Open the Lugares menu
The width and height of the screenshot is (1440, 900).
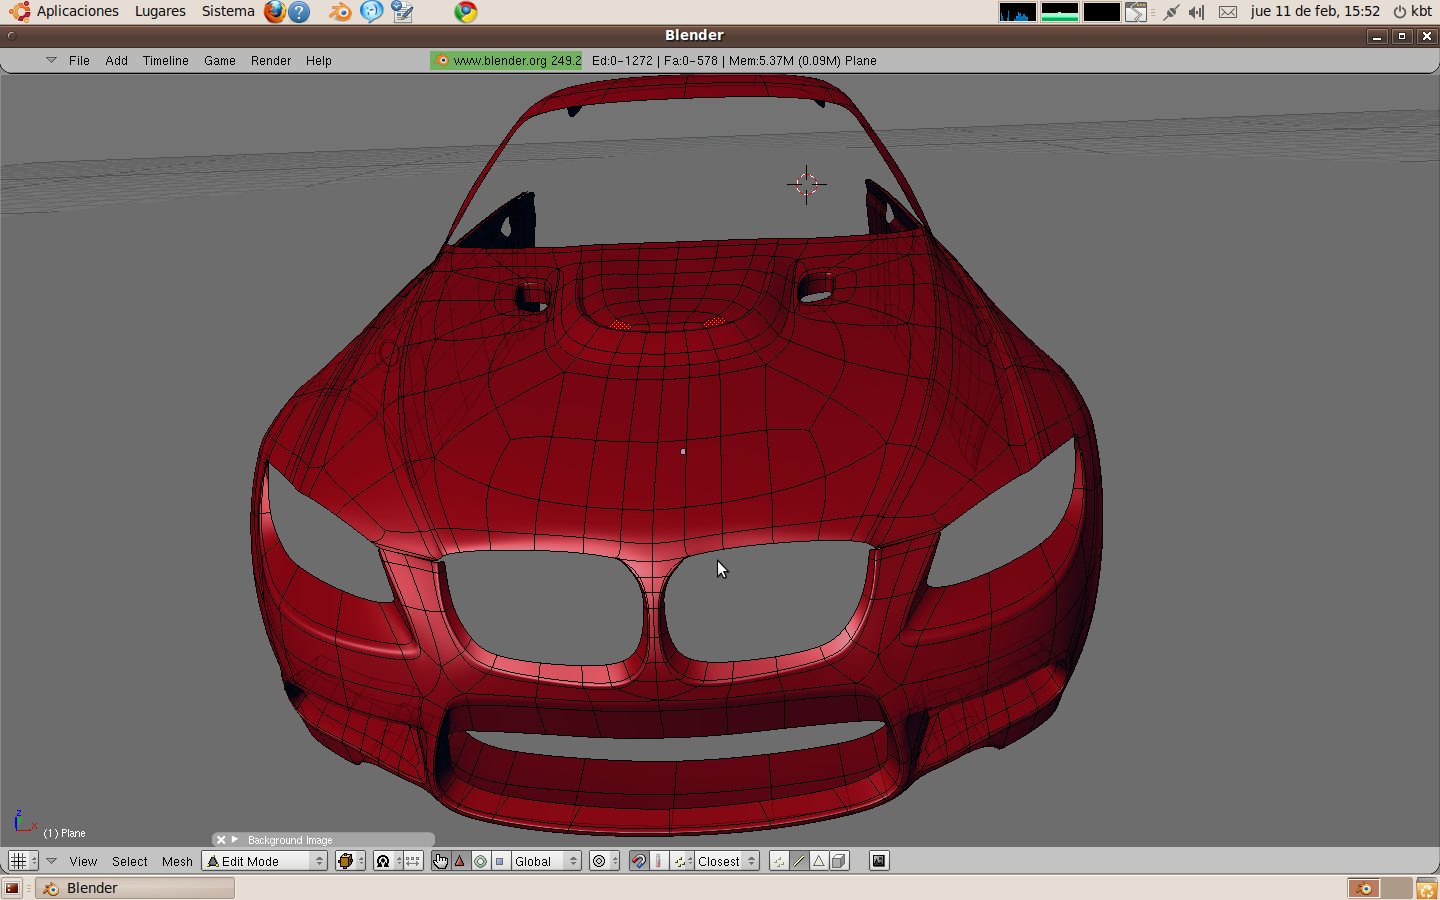(160, 12)
